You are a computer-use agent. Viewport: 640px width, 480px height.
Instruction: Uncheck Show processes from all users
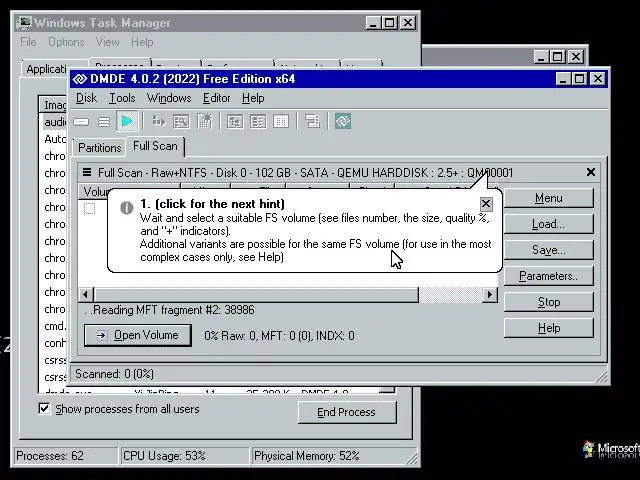[44, 409]
